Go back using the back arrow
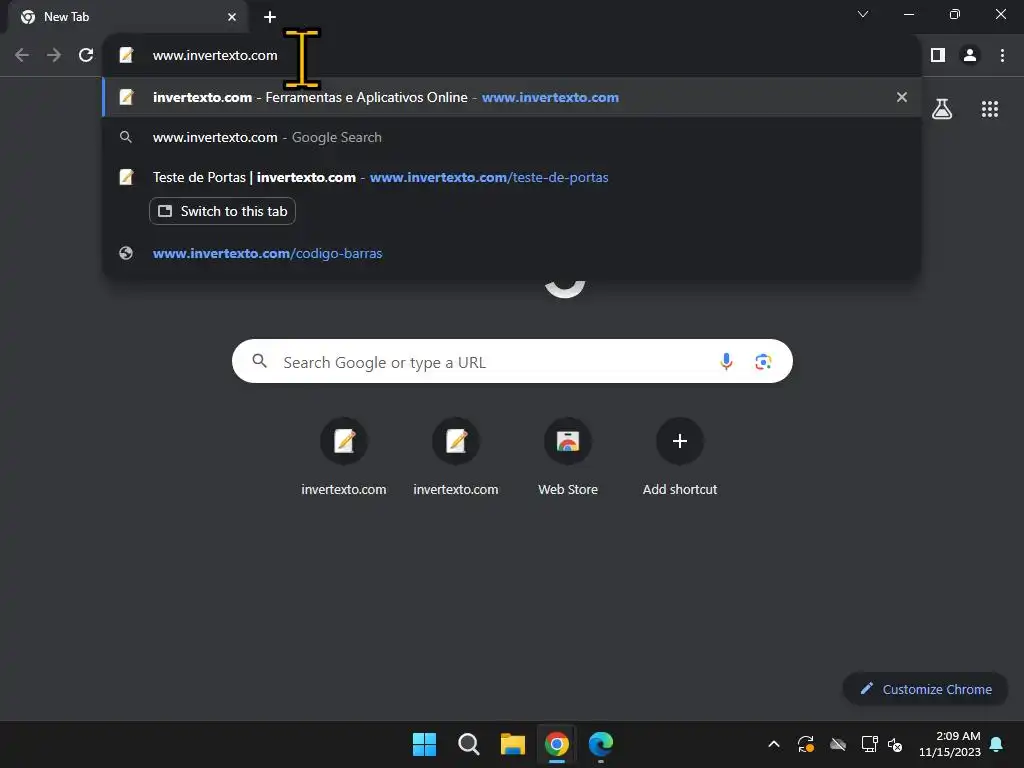The image size is (1024, 768). 22,56
